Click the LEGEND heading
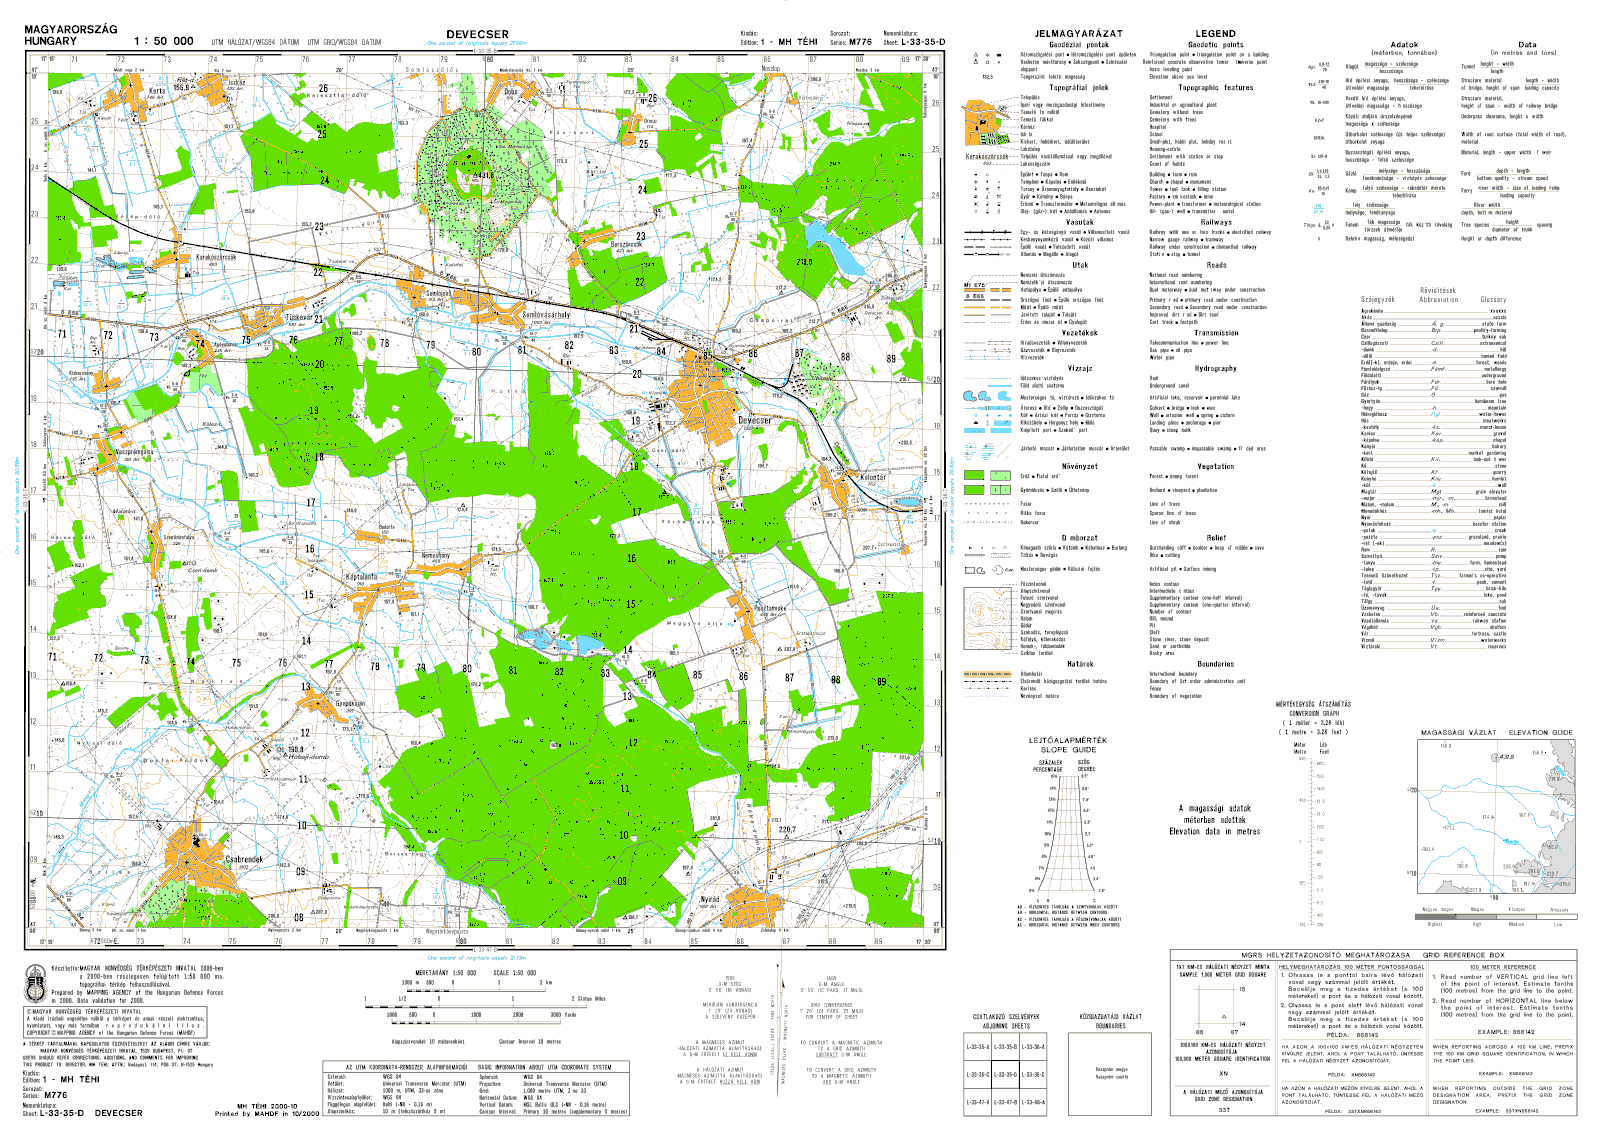This screenshot has height=1139, width=1600. [x=1215, y=34]
